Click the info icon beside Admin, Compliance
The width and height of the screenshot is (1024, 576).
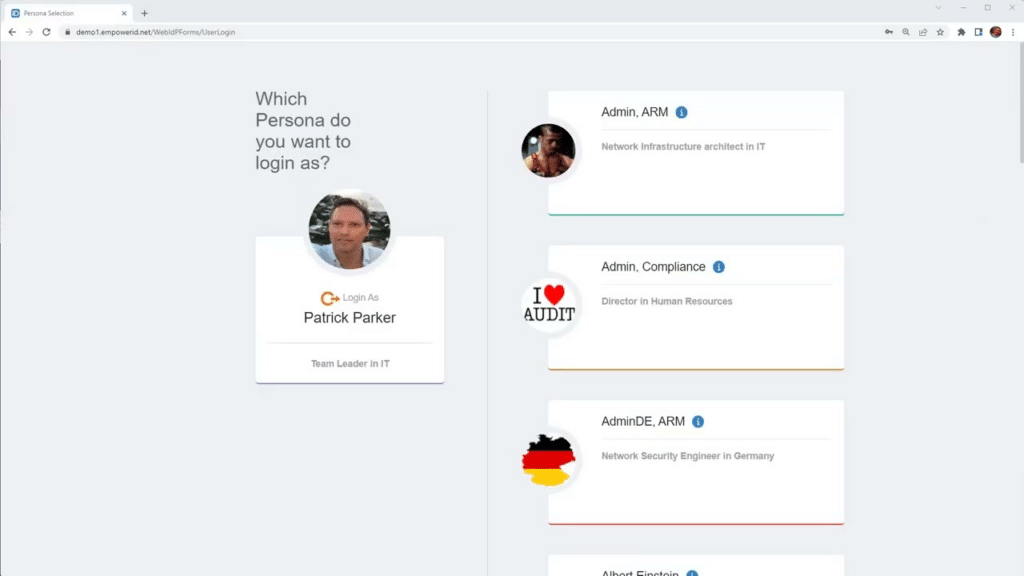point(719,267)
